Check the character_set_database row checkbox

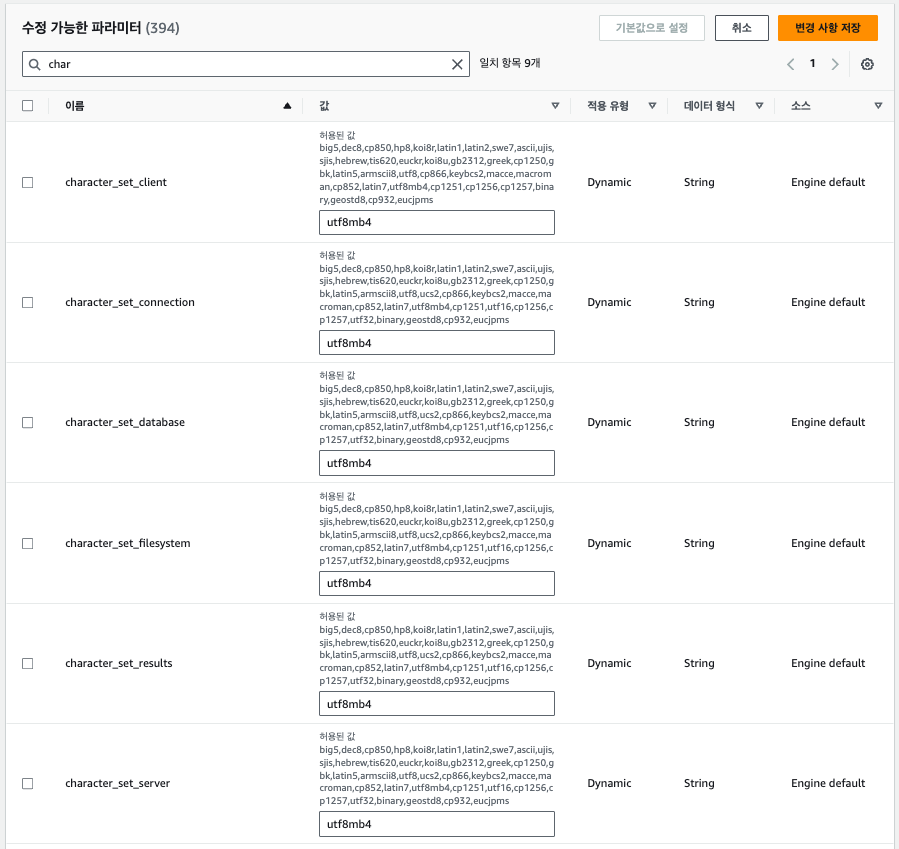[x=28, y=422]
